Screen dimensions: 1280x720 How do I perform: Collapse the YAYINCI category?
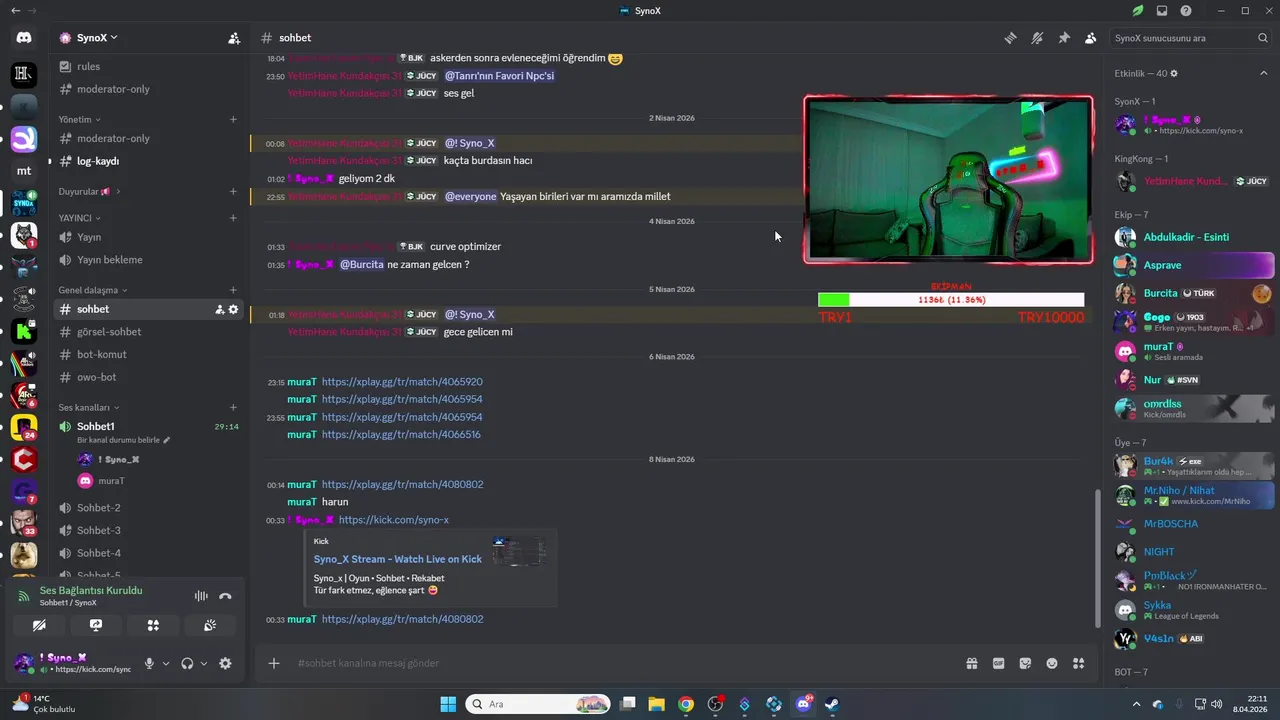pos(79,218)
